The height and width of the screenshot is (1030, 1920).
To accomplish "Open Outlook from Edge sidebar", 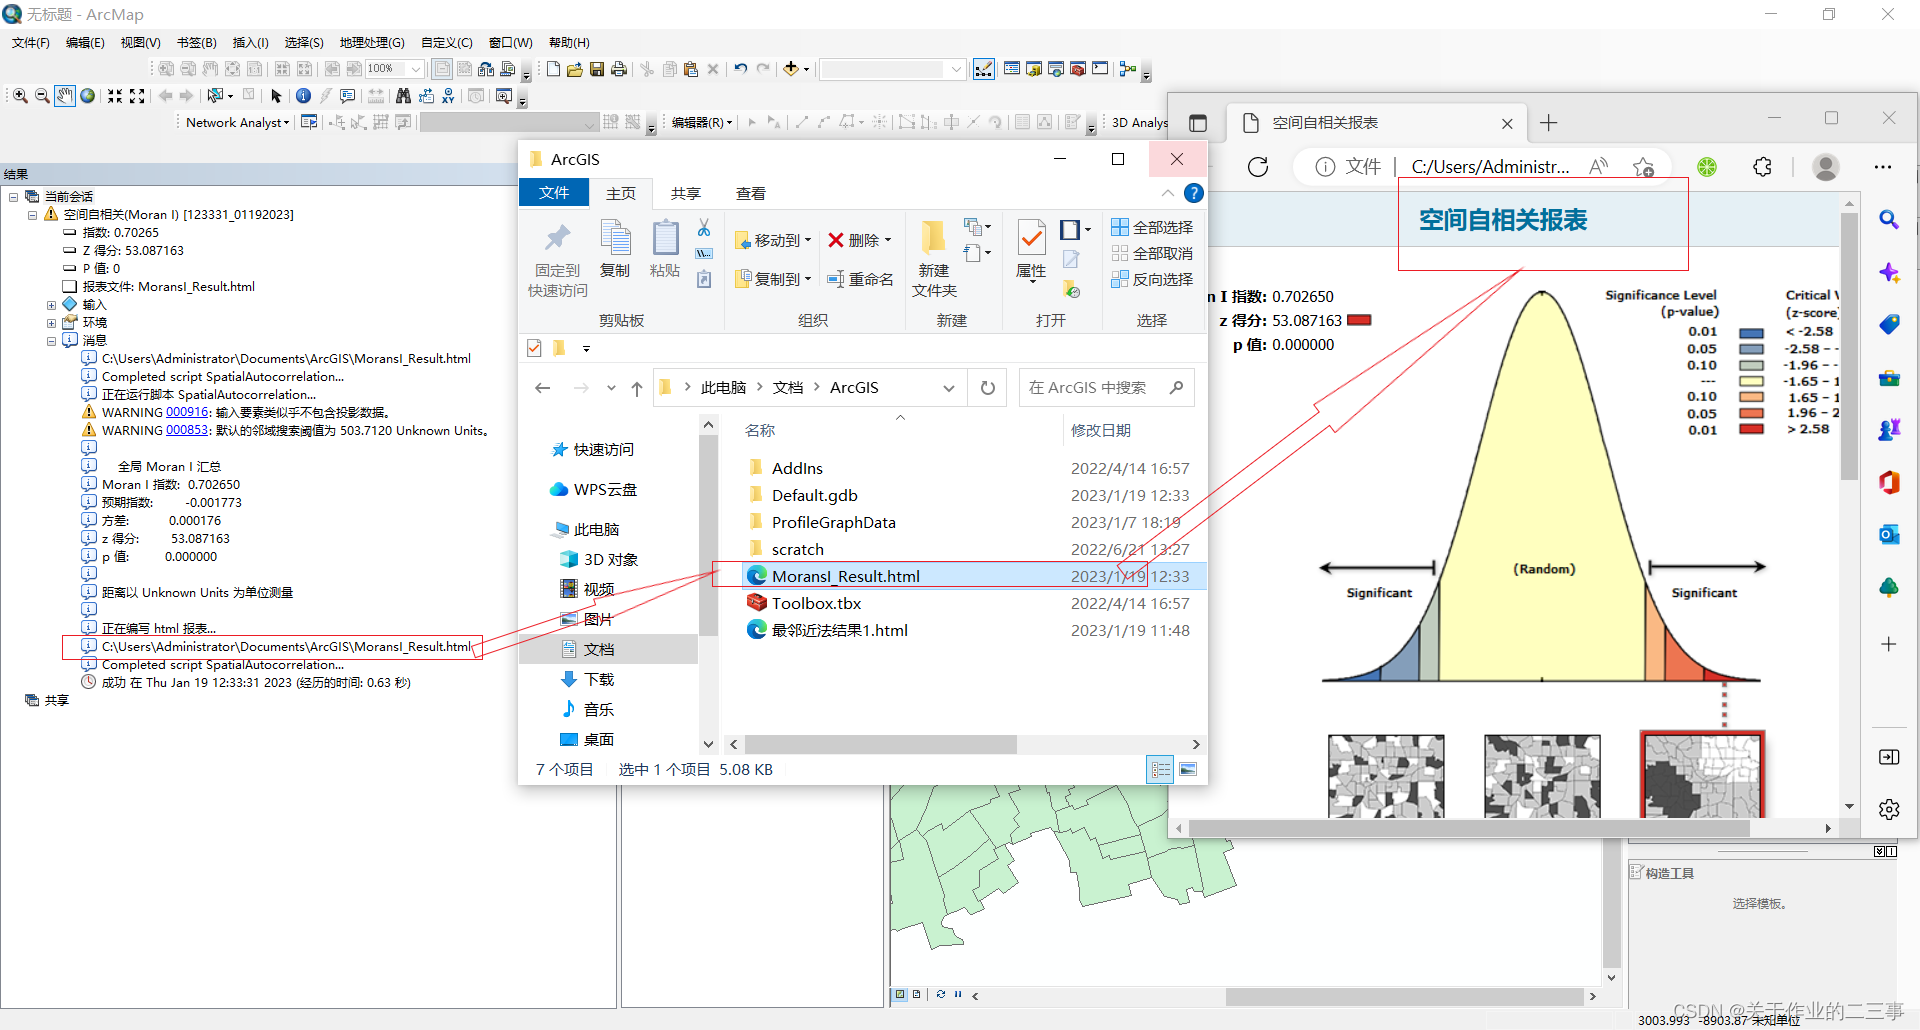I will pos(1889,535).
